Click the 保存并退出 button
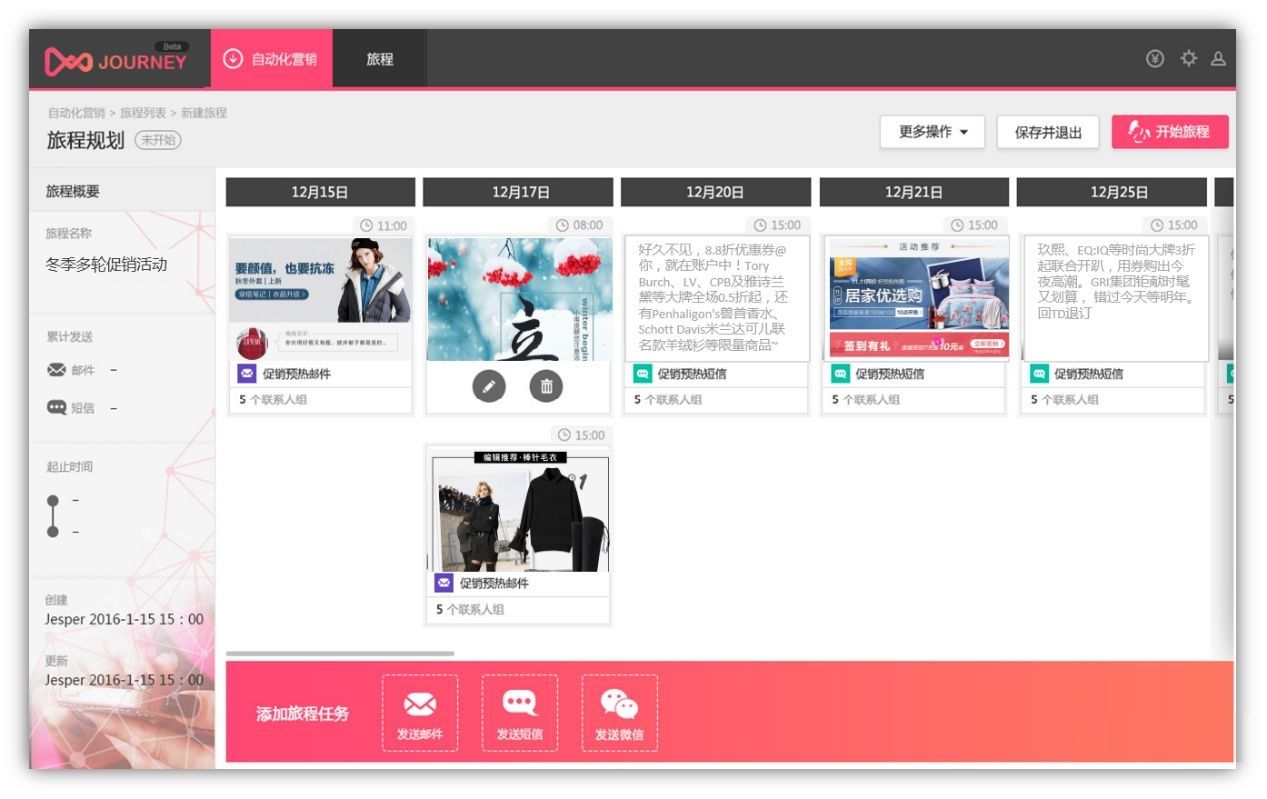This screenshot has width=1267, height=799. point(1048,132)
